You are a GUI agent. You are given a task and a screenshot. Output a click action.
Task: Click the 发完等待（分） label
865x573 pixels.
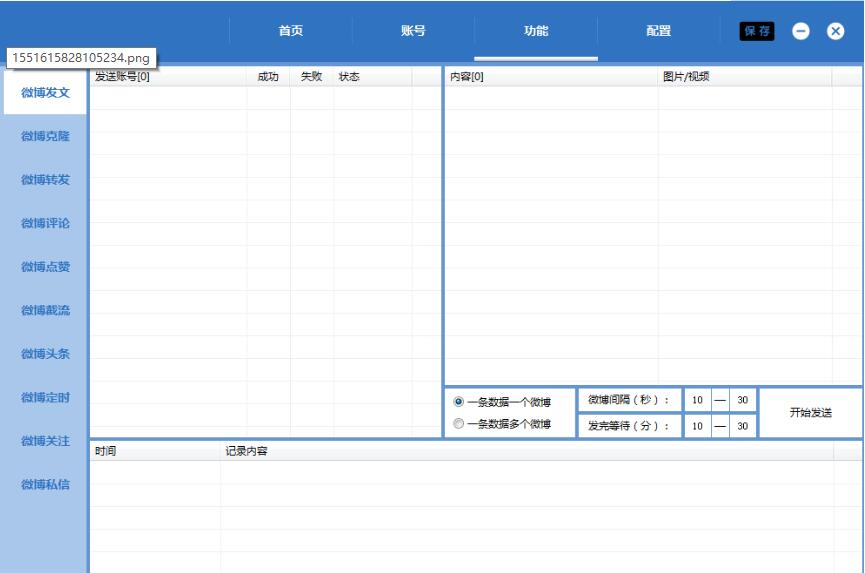click(x=629, y=426)
